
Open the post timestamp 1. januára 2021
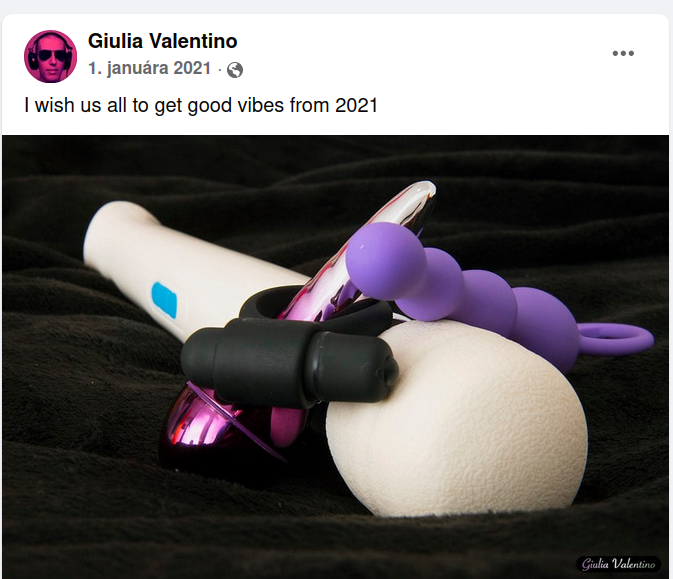[x=149, y=69]
